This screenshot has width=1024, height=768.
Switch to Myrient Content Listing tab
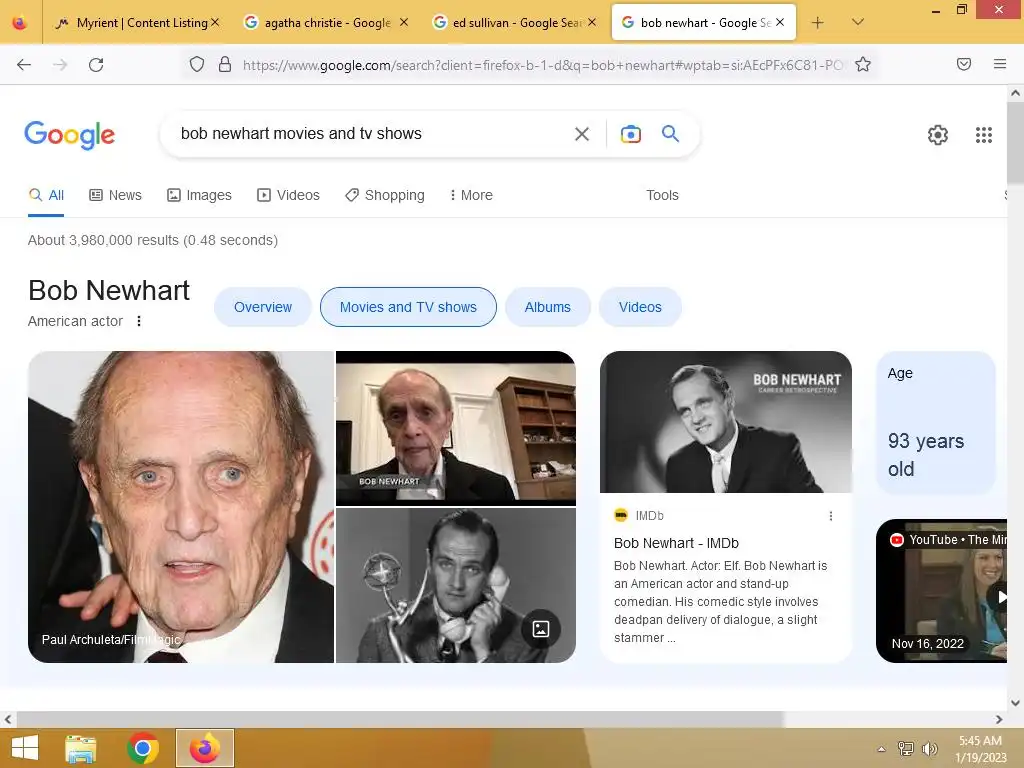[x=139, y=23]
